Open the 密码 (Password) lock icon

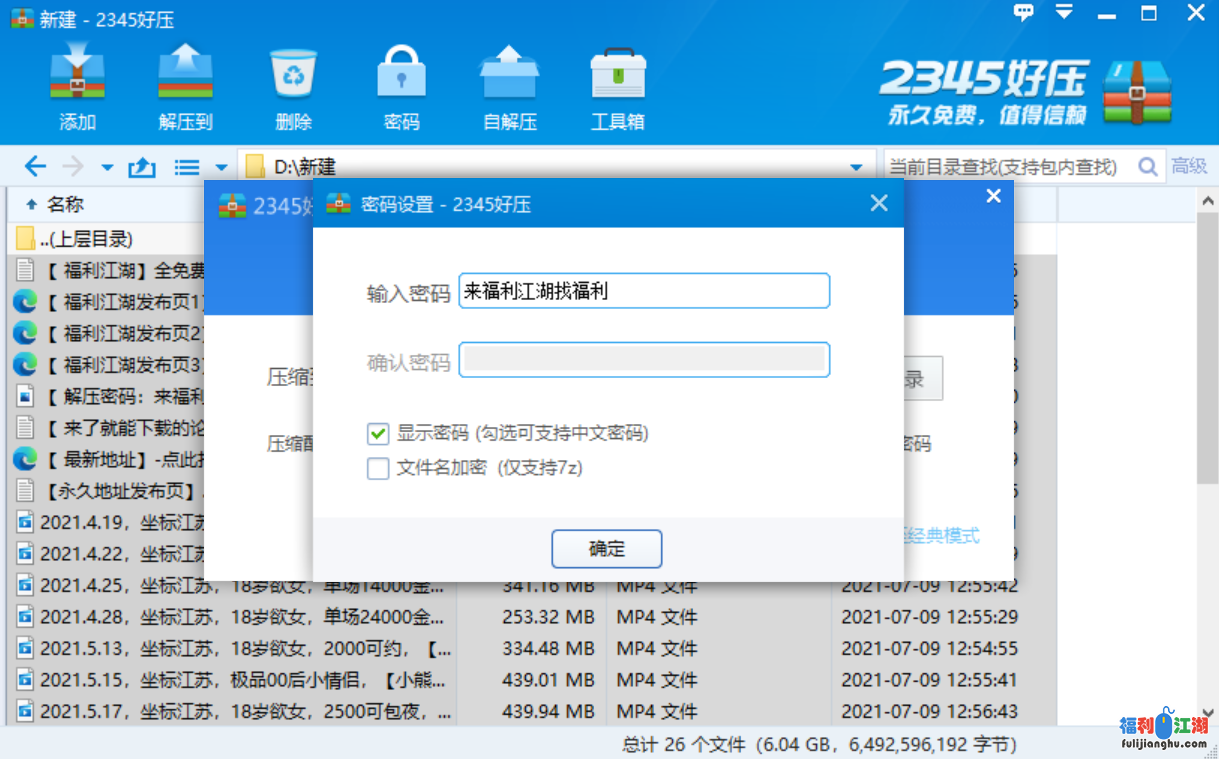(401, 76)
